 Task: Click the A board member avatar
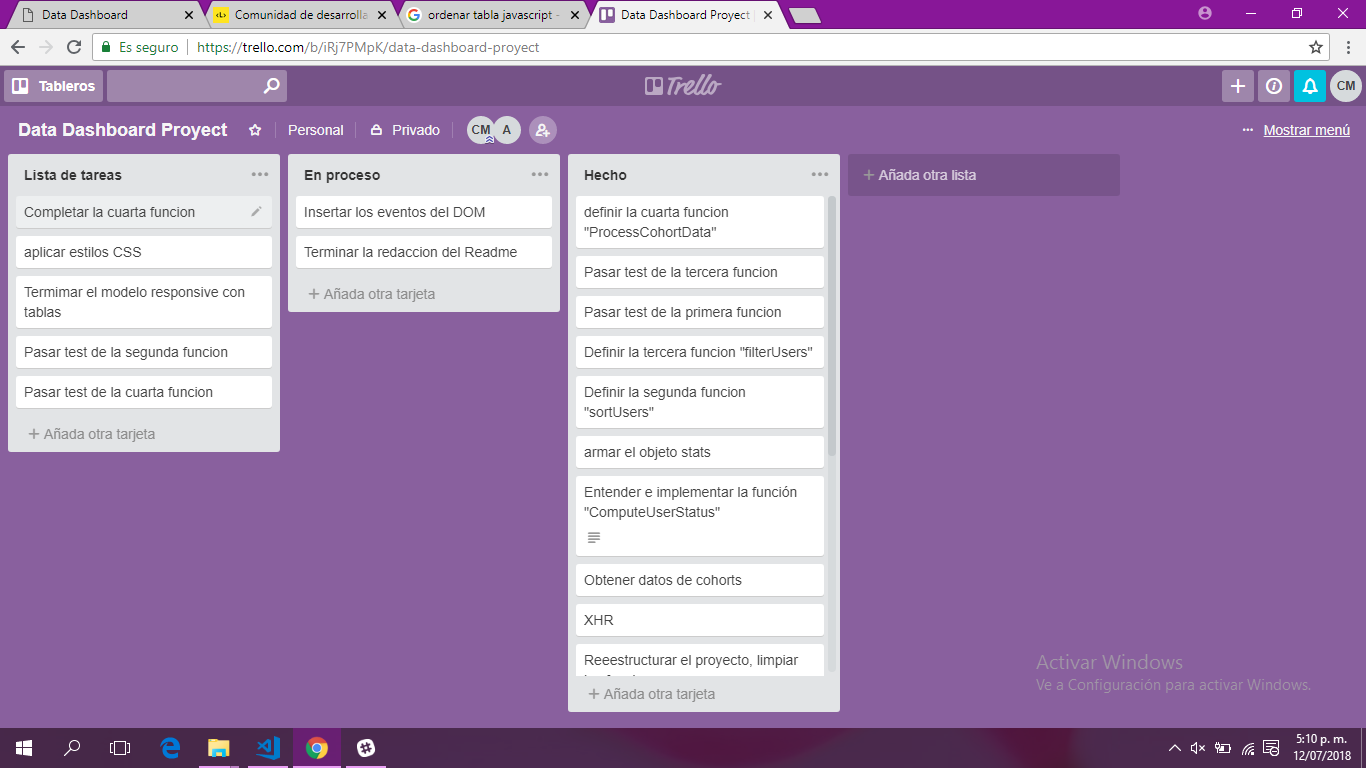click(x=507, y=130)
